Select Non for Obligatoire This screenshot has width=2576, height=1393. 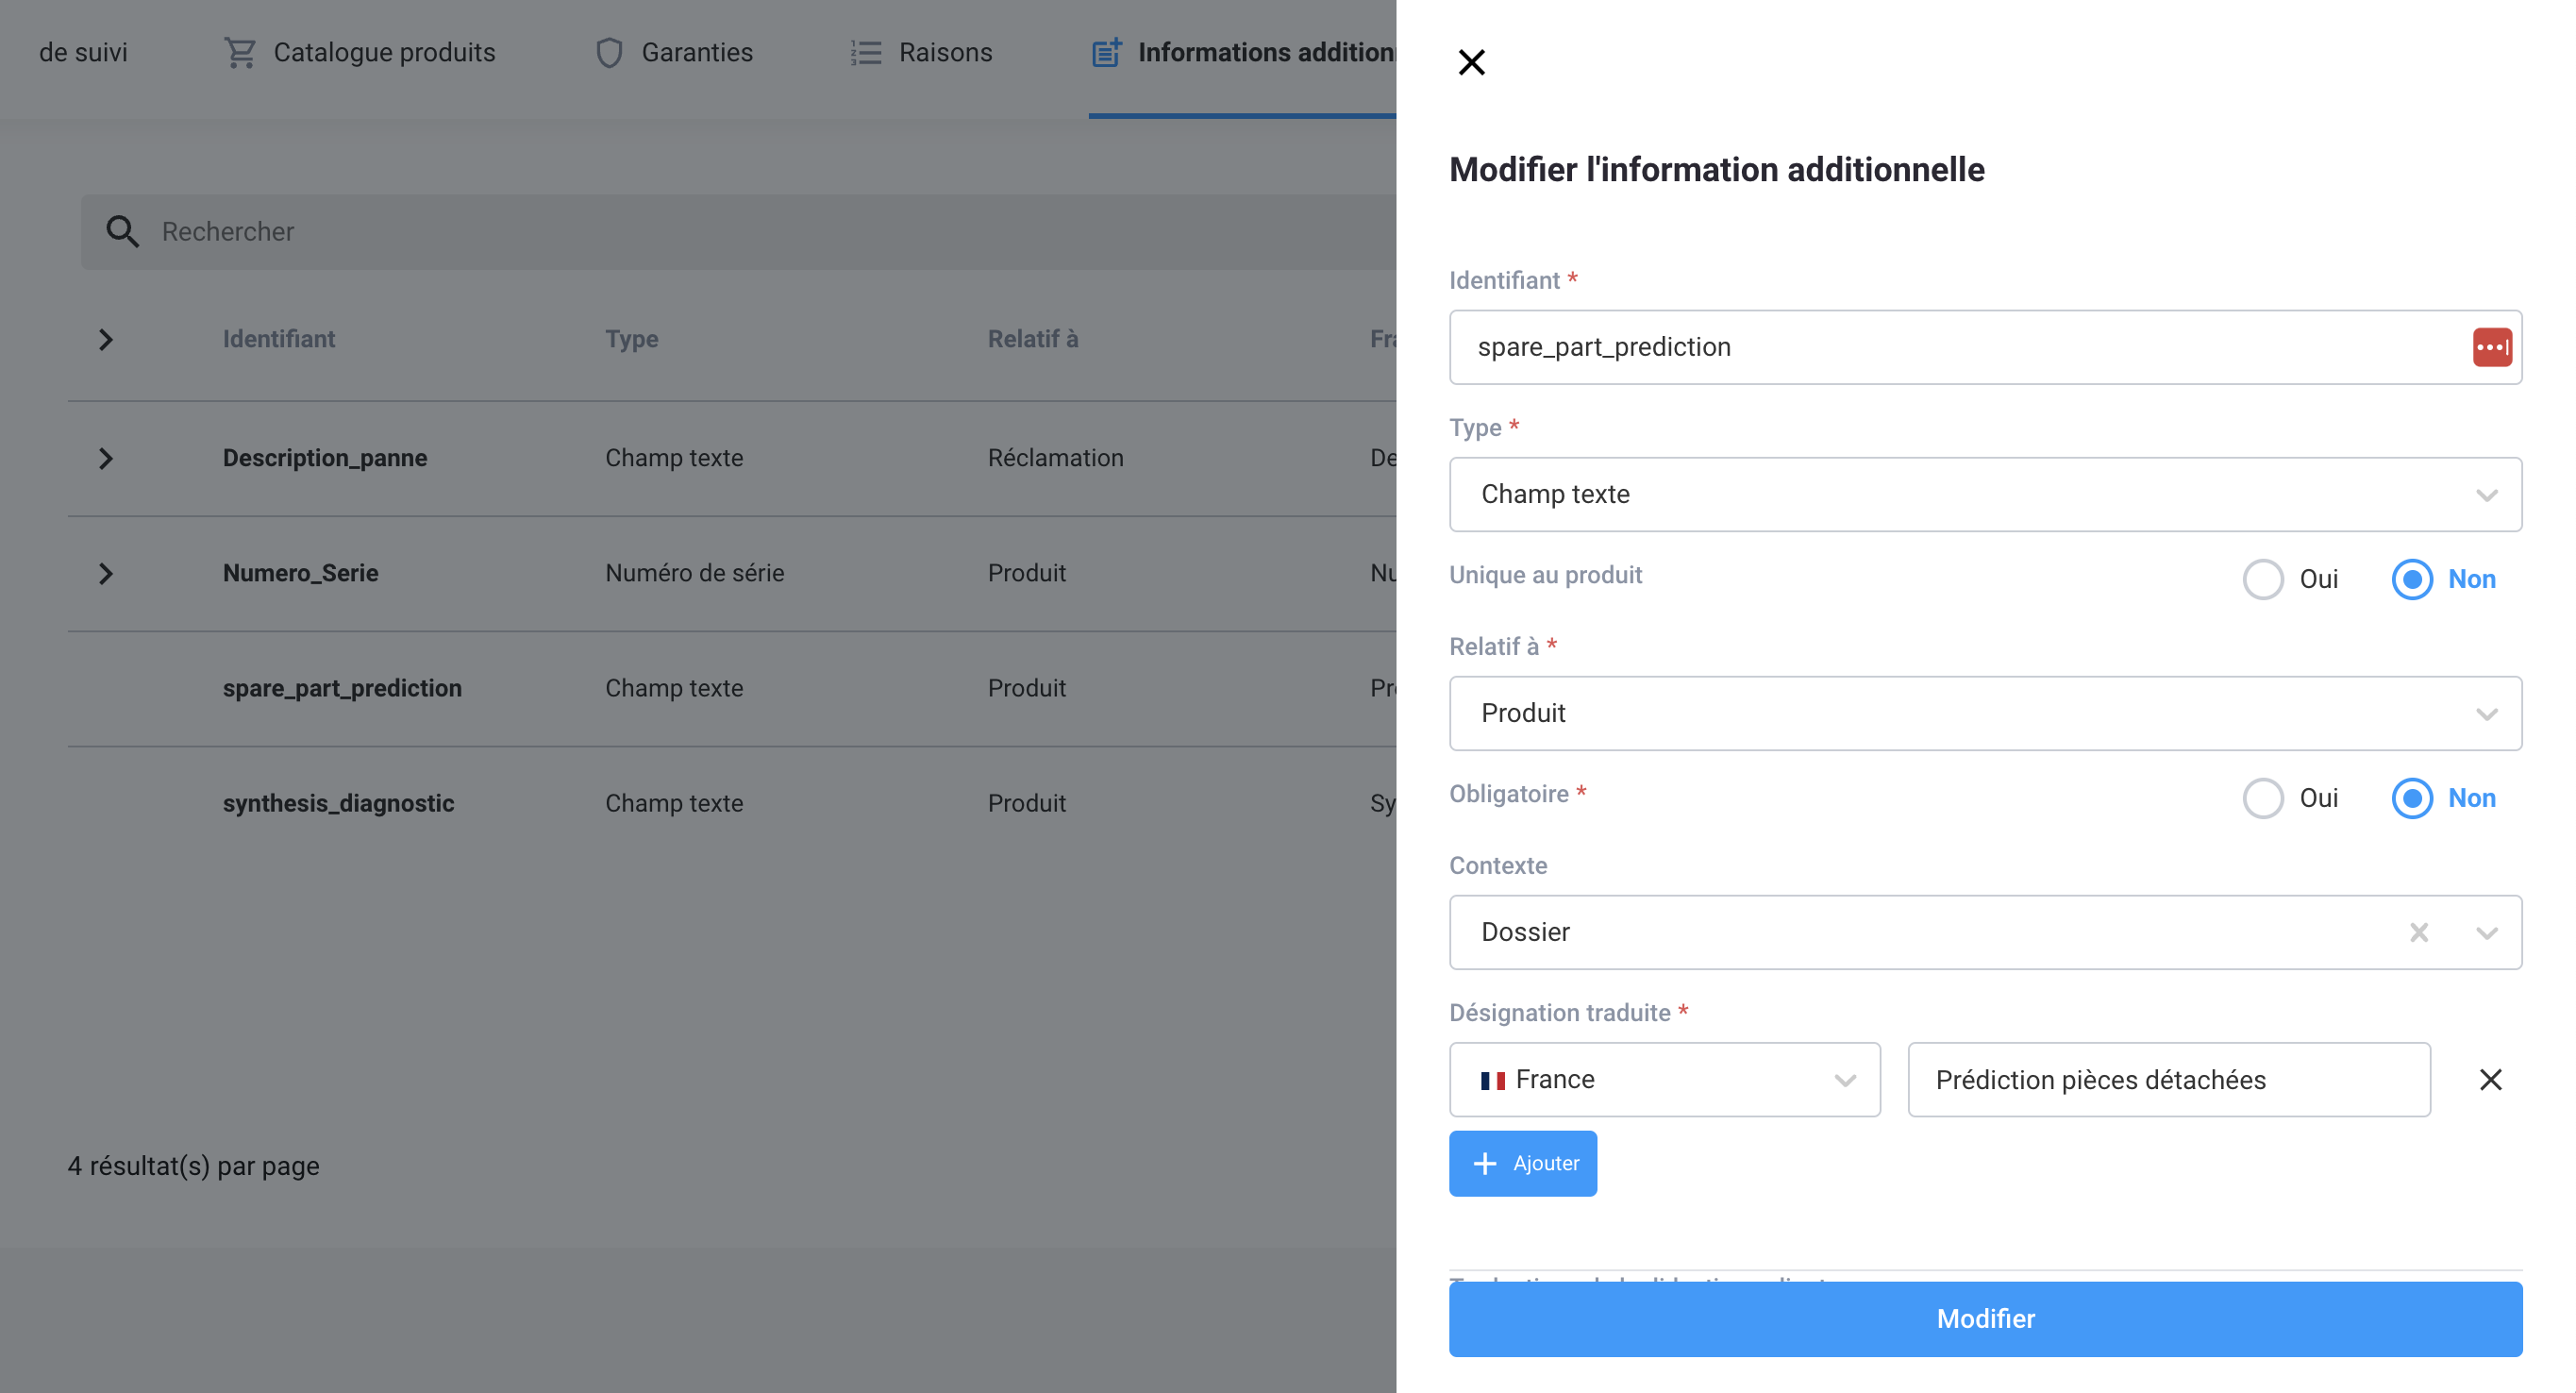(2411, 798)
